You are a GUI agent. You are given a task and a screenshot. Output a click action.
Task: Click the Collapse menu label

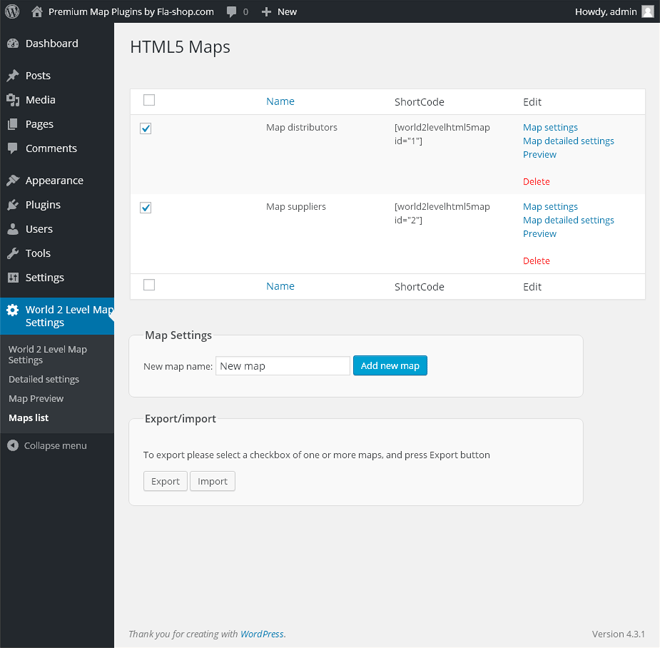55,445
